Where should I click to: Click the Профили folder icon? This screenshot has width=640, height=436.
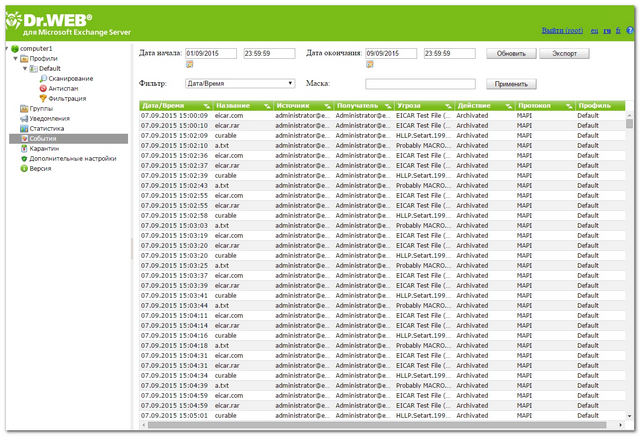point(24,58)
